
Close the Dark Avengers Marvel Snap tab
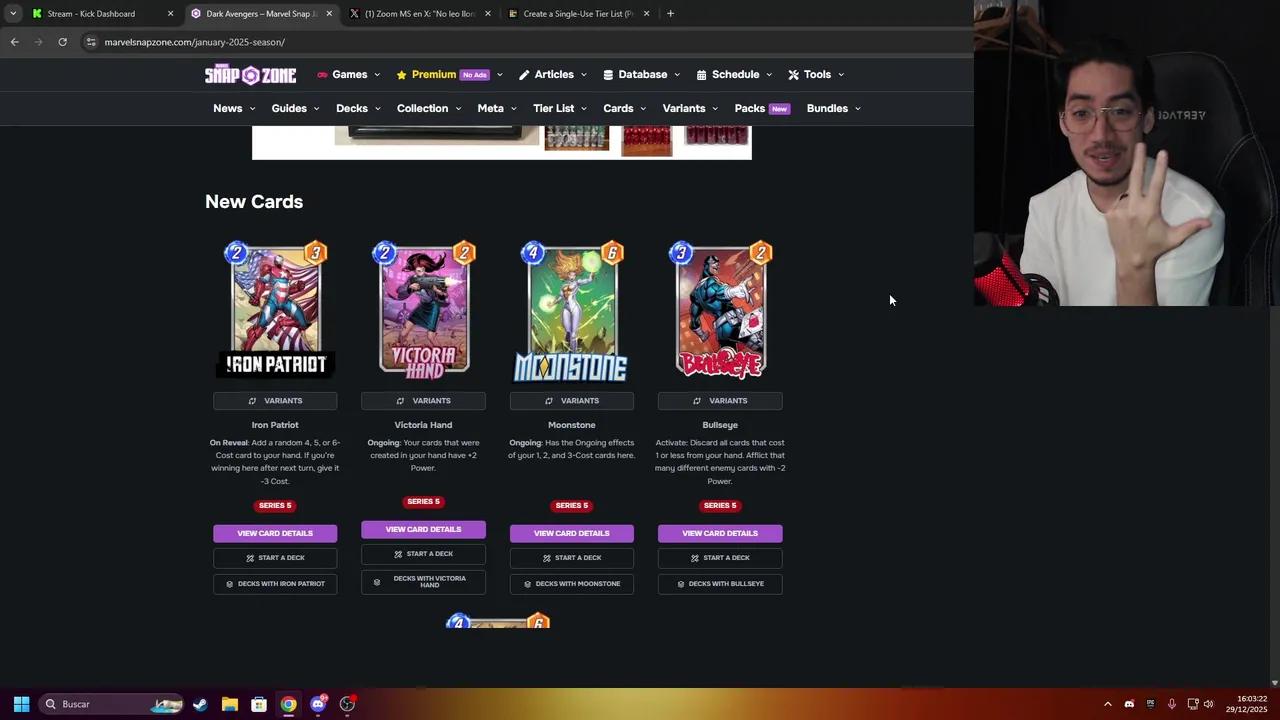(x=329, y=14)
